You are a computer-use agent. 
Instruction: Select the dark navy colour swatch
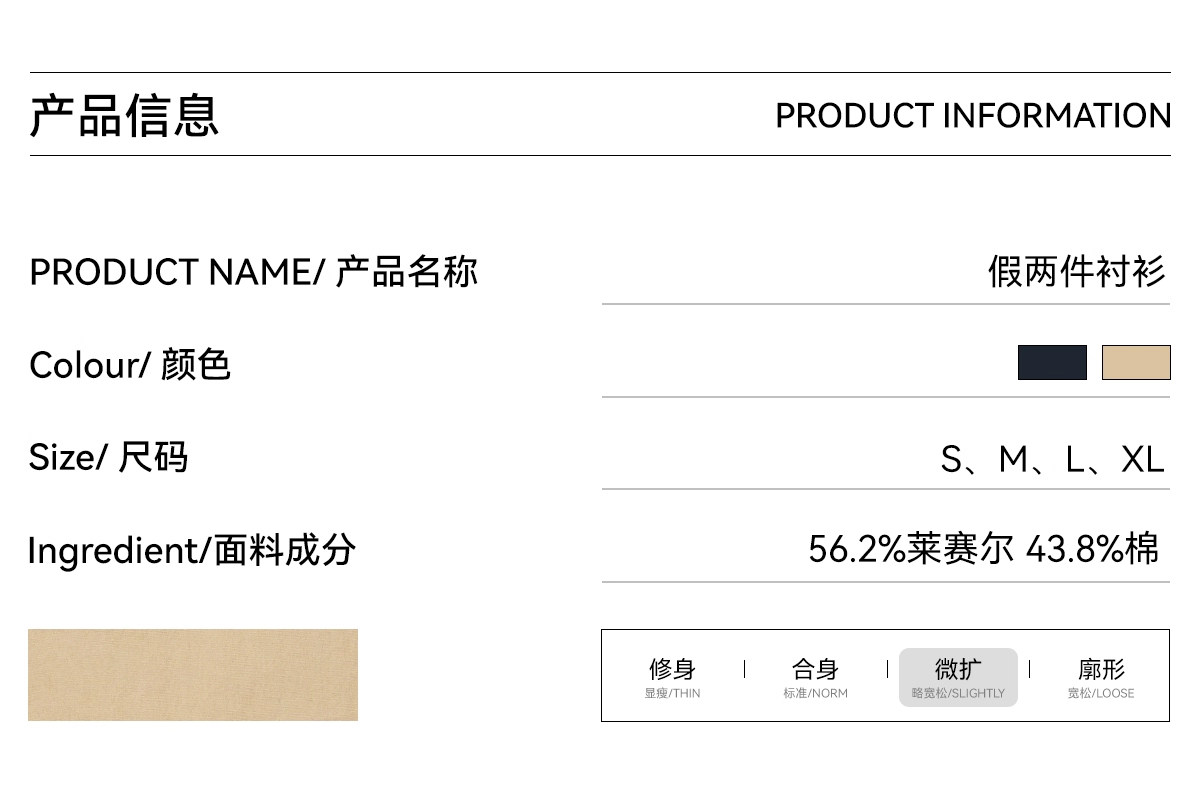(1052, 362)
